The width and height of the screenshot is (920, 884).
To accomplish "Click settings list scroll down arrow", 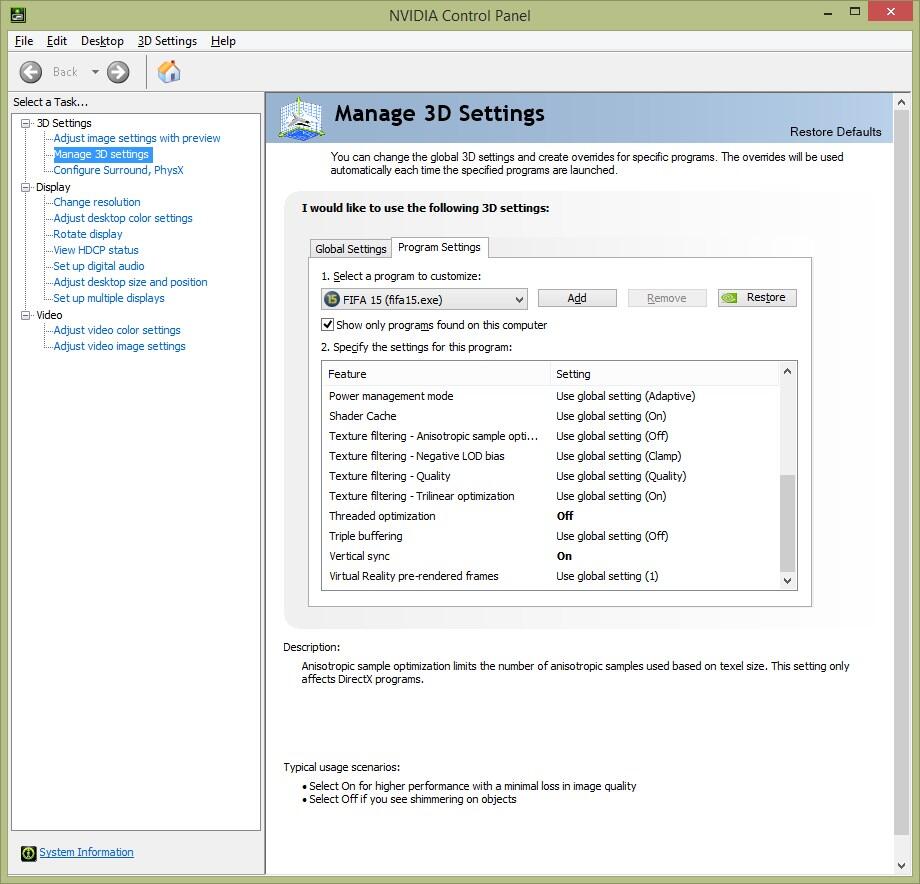I will [787, 581].
